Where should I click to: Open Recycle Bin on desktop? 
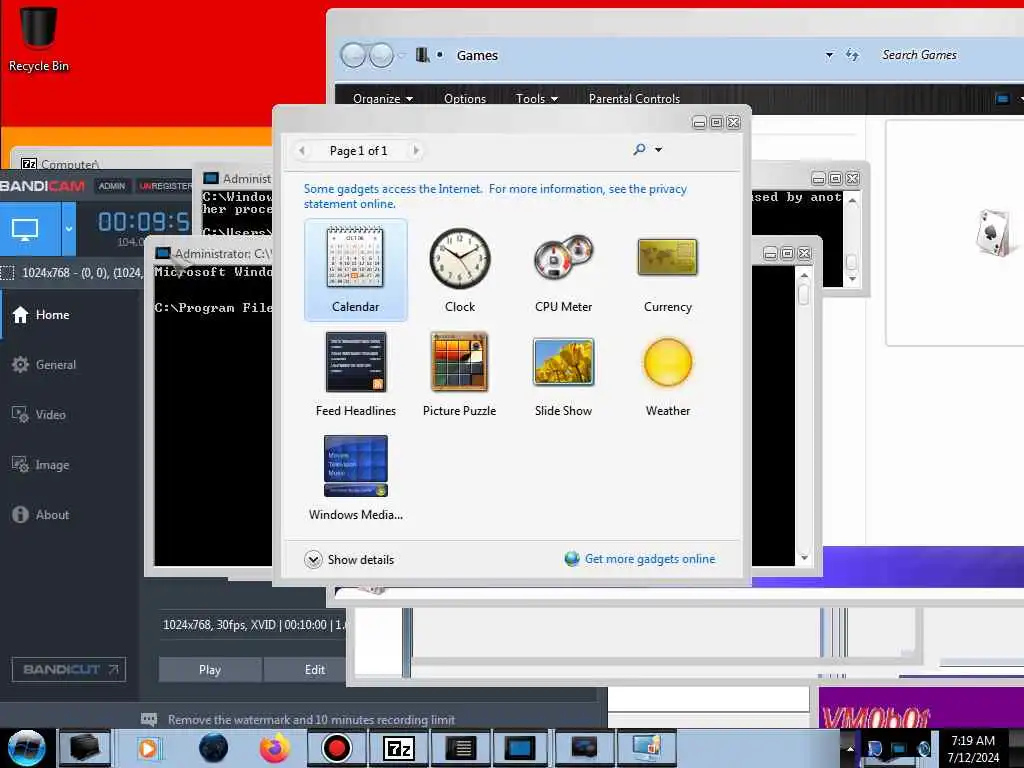click(x=38, y=37)
